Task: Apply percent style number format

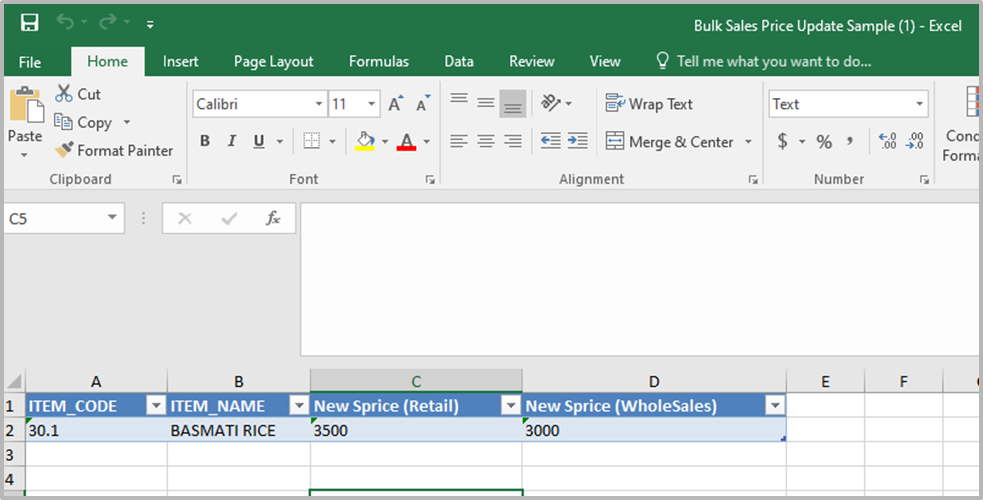Action: click(824, 142)
